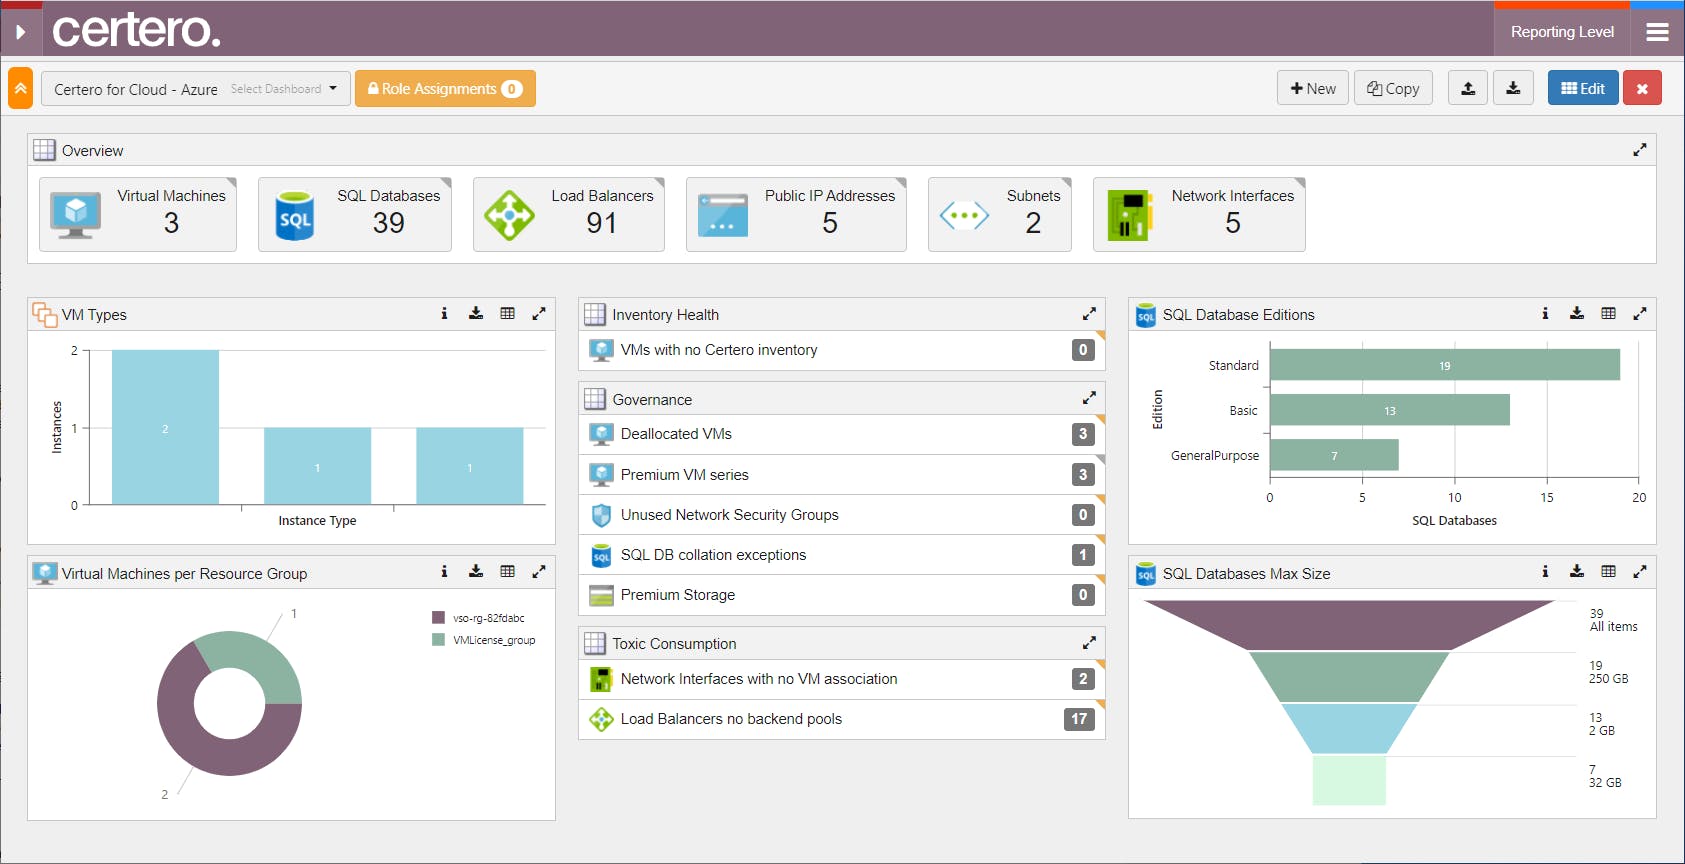Collapse the dashboard toolbar with orange chevron
This screenshot has width=1685, height=864.
click(x=20, y=88)
